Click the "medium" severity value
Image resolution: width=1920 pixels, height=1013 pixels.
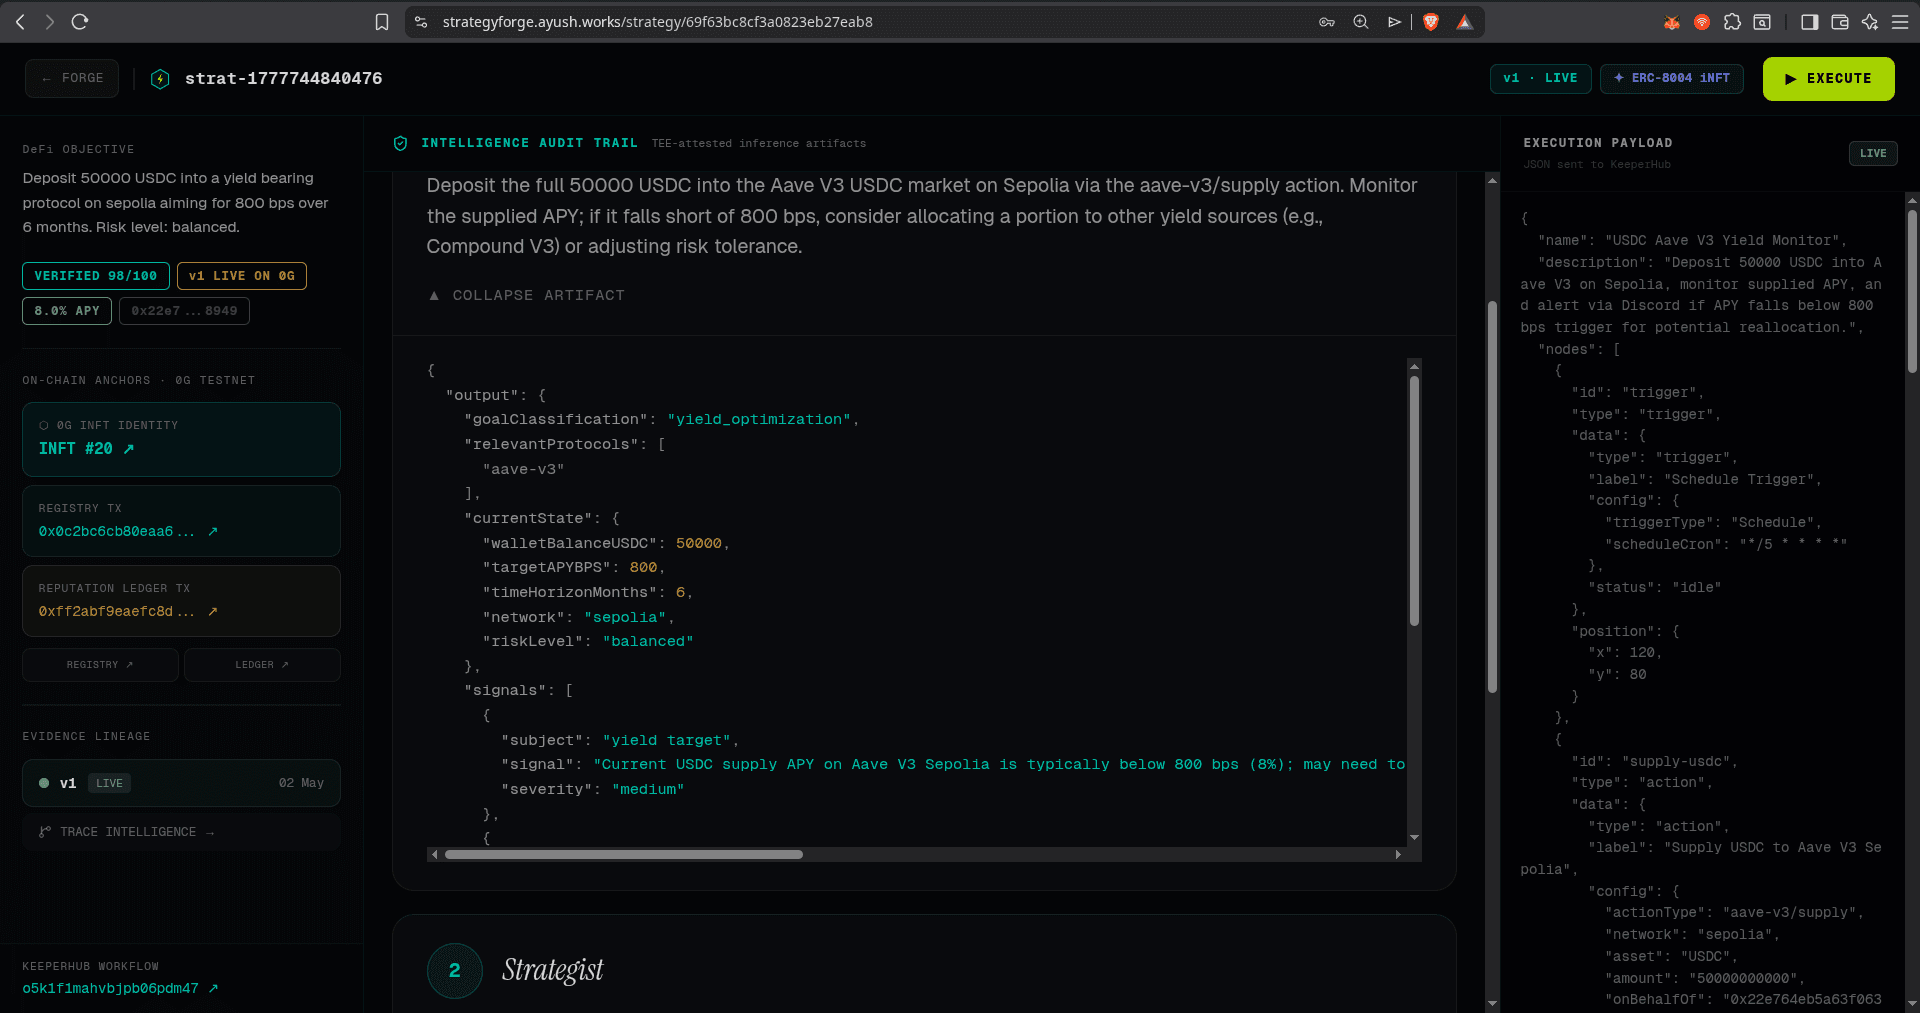648,790
